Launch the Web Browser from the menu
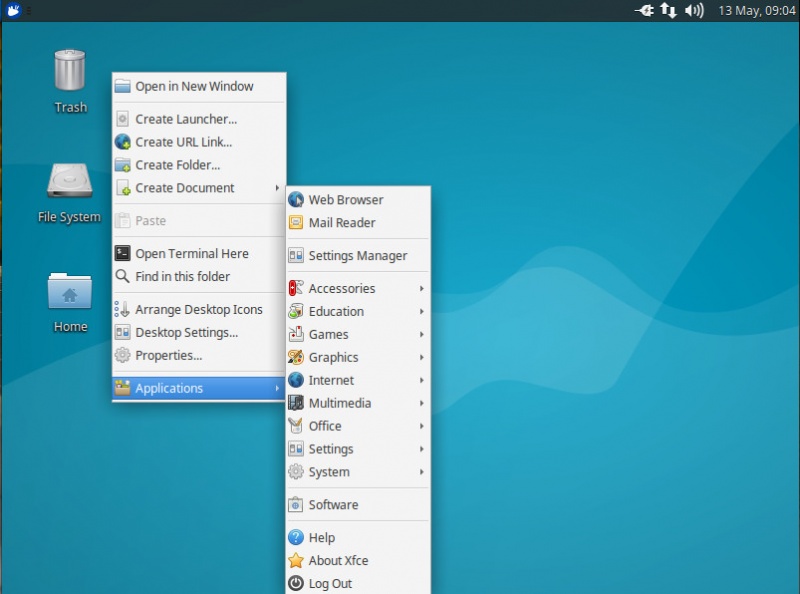Viewport: 800px width, 594px height. [345, 199]
